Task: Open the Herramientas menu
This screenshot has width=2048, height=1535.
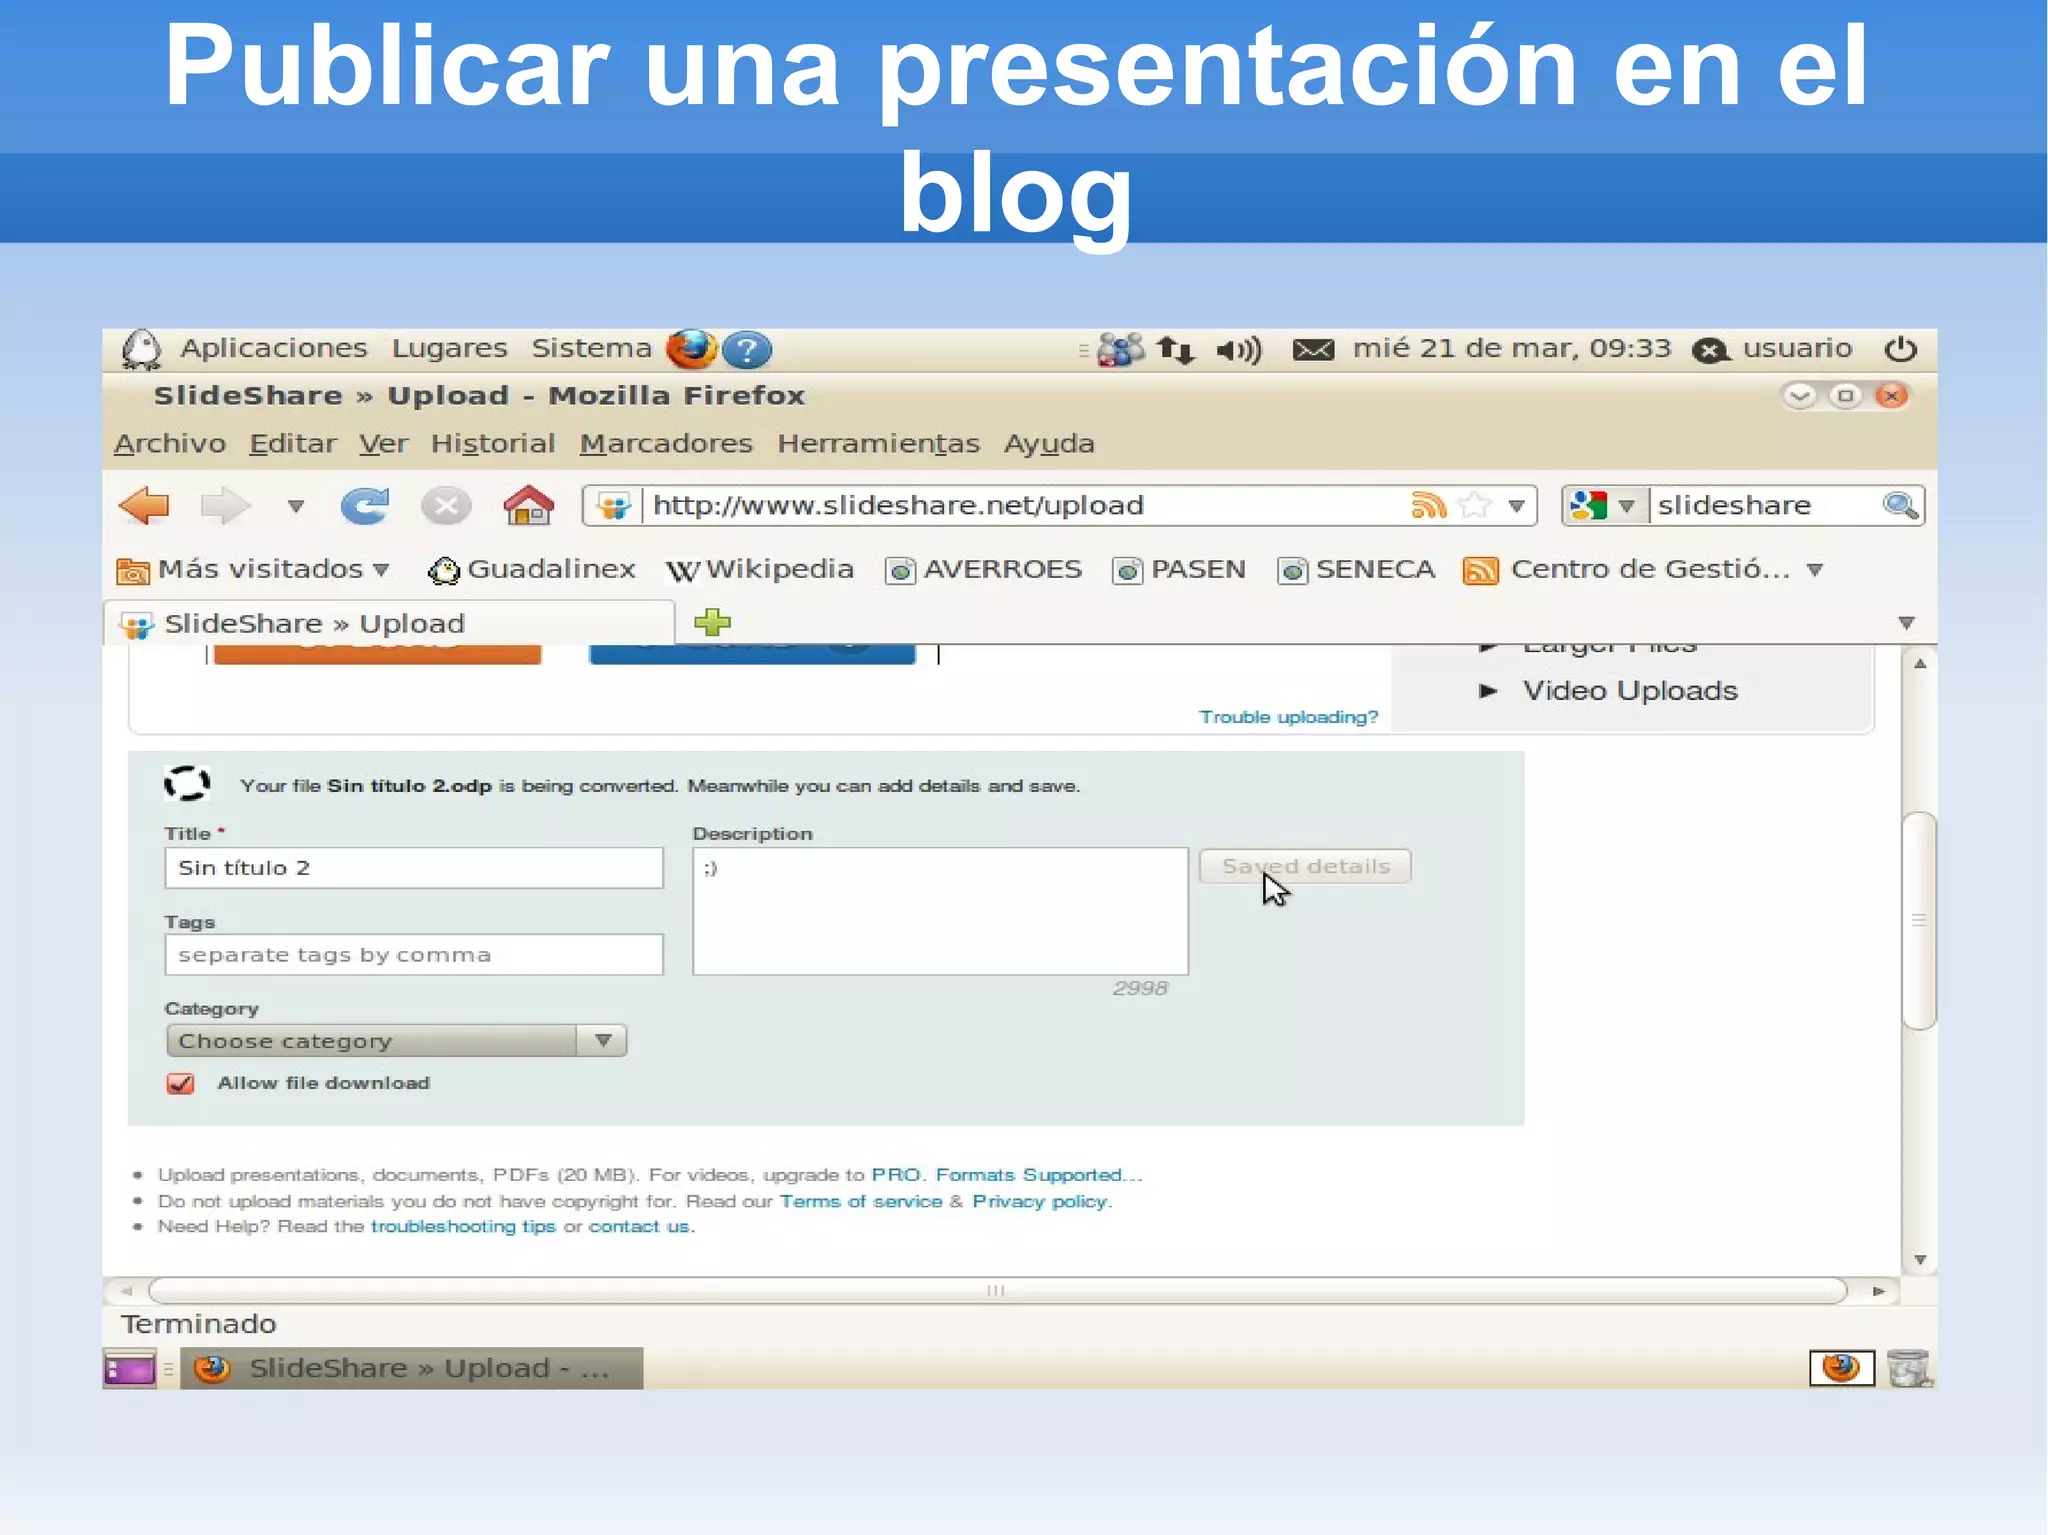Action: coord(879,444)
